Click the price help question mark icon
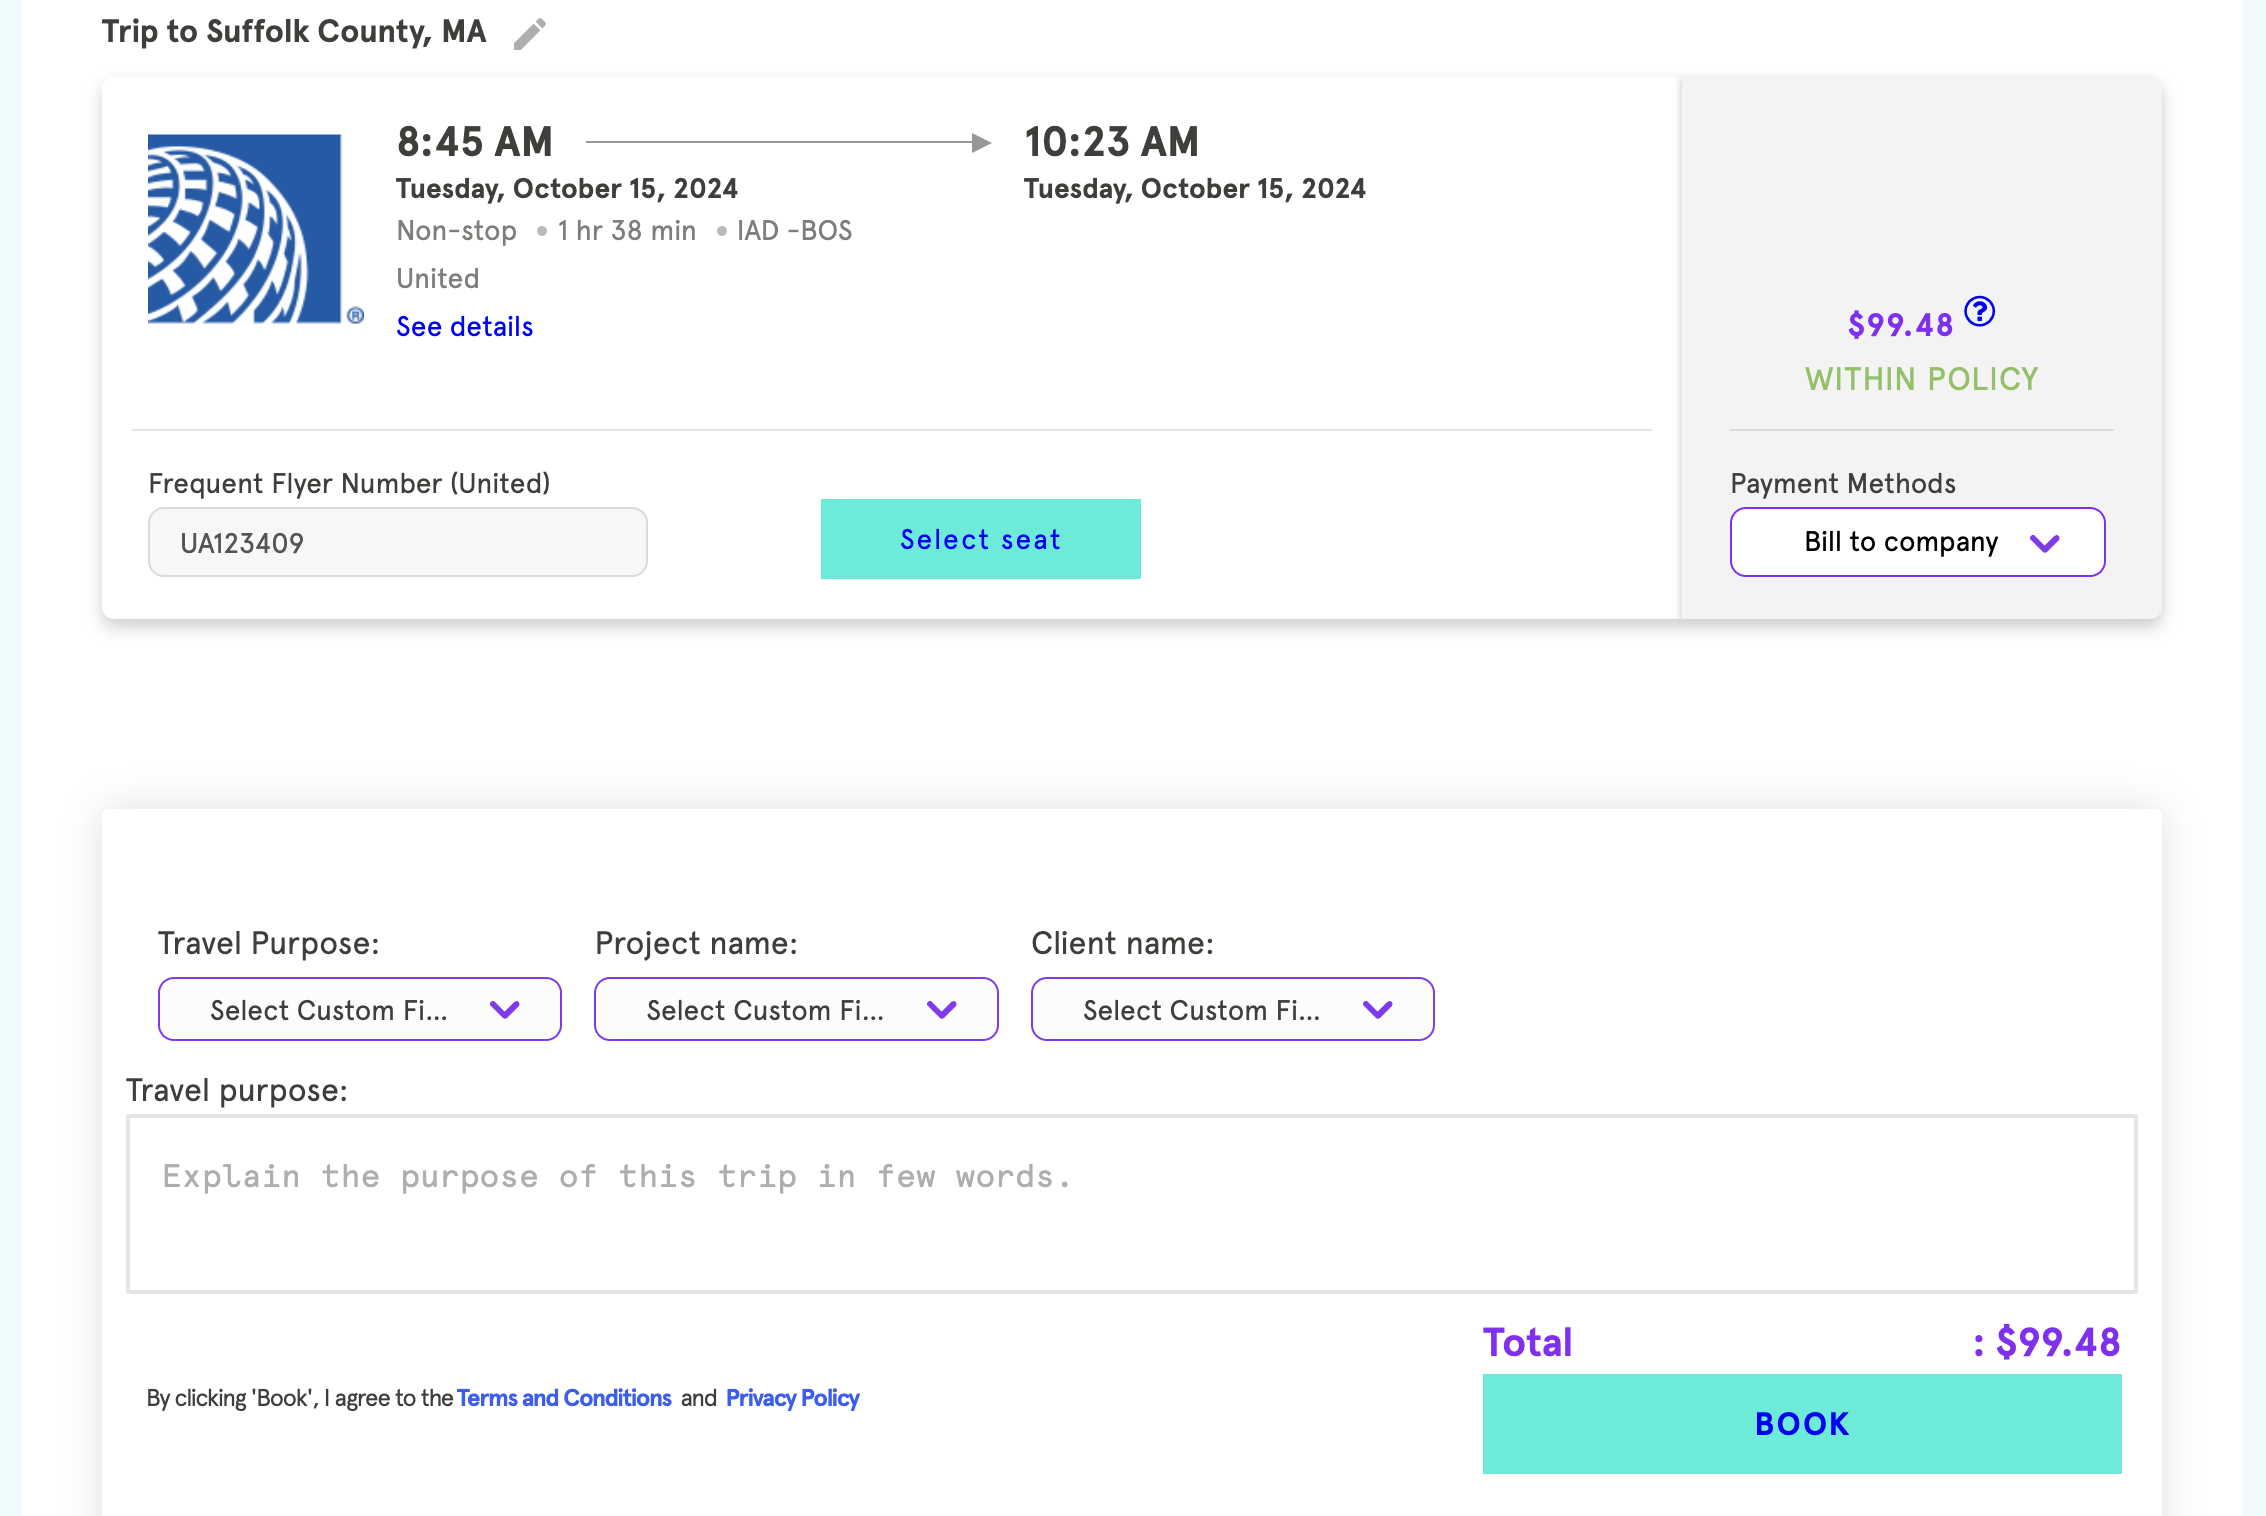 [1979, 312]
